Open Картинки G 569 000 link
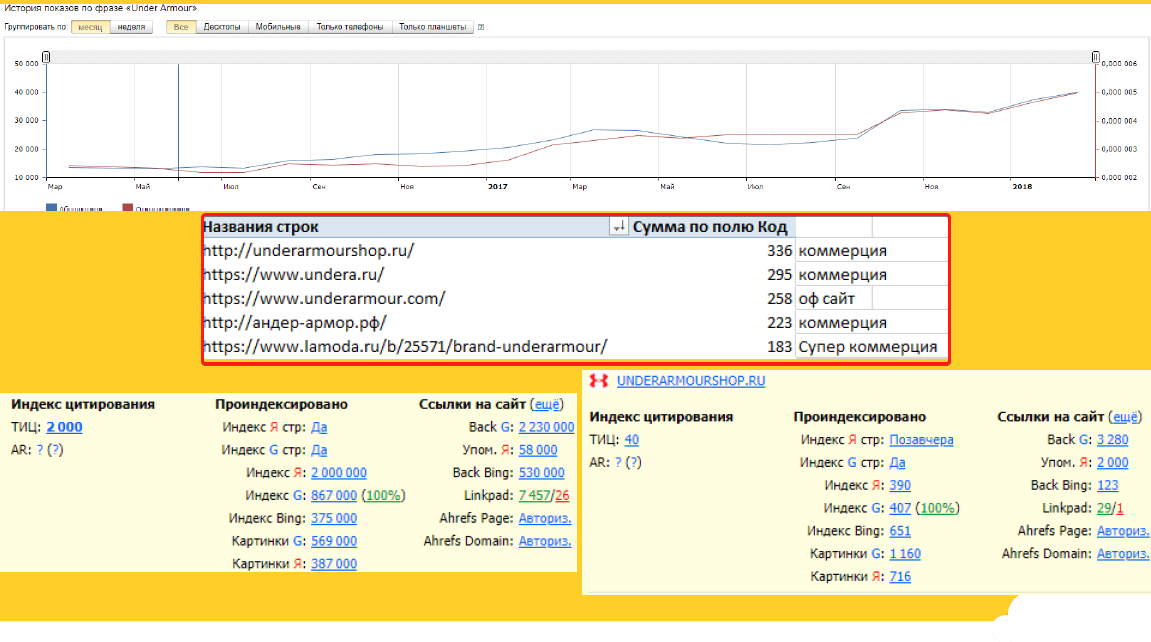This screenshot has width=1151, height=642. pyautogui.click(x=334, y=541)
